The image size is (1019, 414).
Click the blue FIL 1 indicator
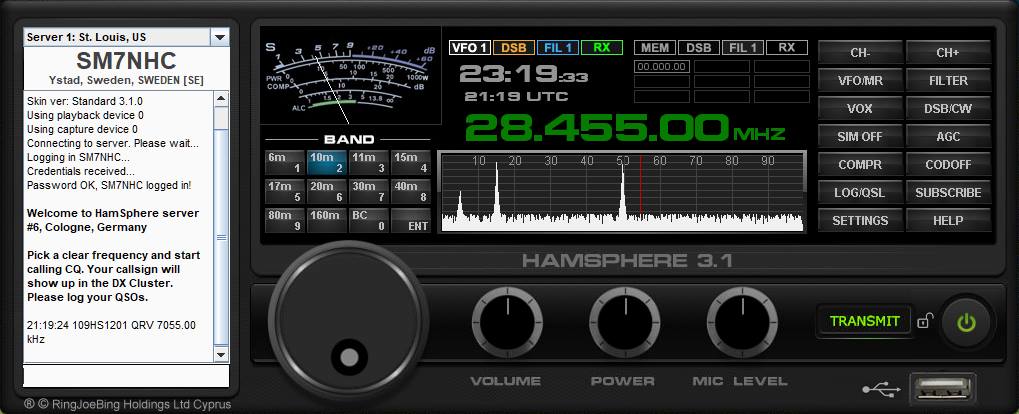tap(558, 47)
